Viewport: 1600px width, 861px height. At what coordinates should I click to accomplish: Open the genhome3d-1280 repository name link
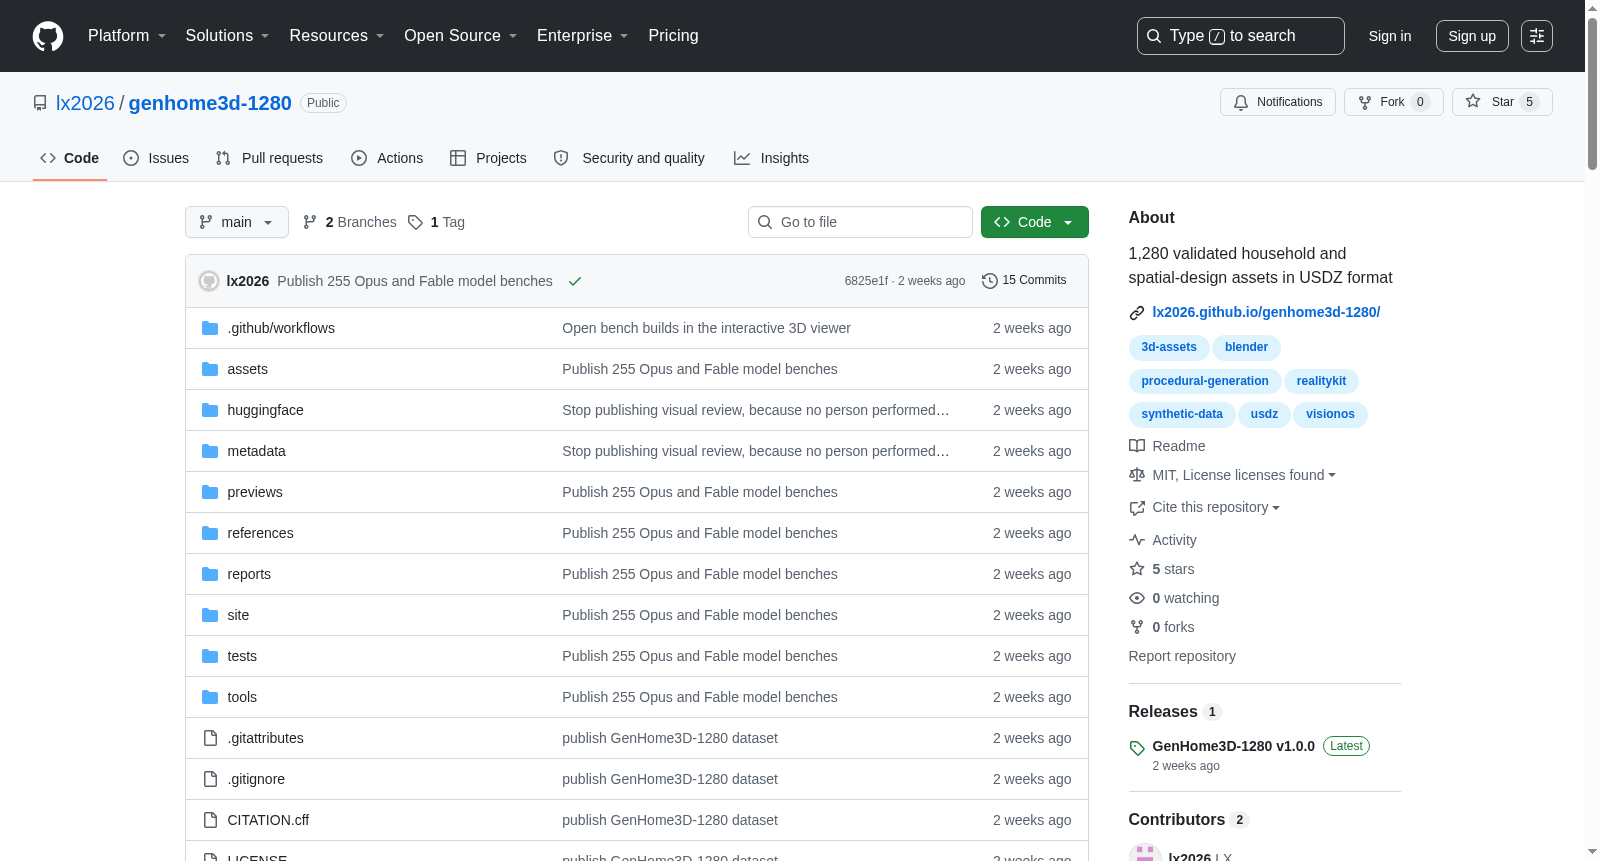pos(210,103)
